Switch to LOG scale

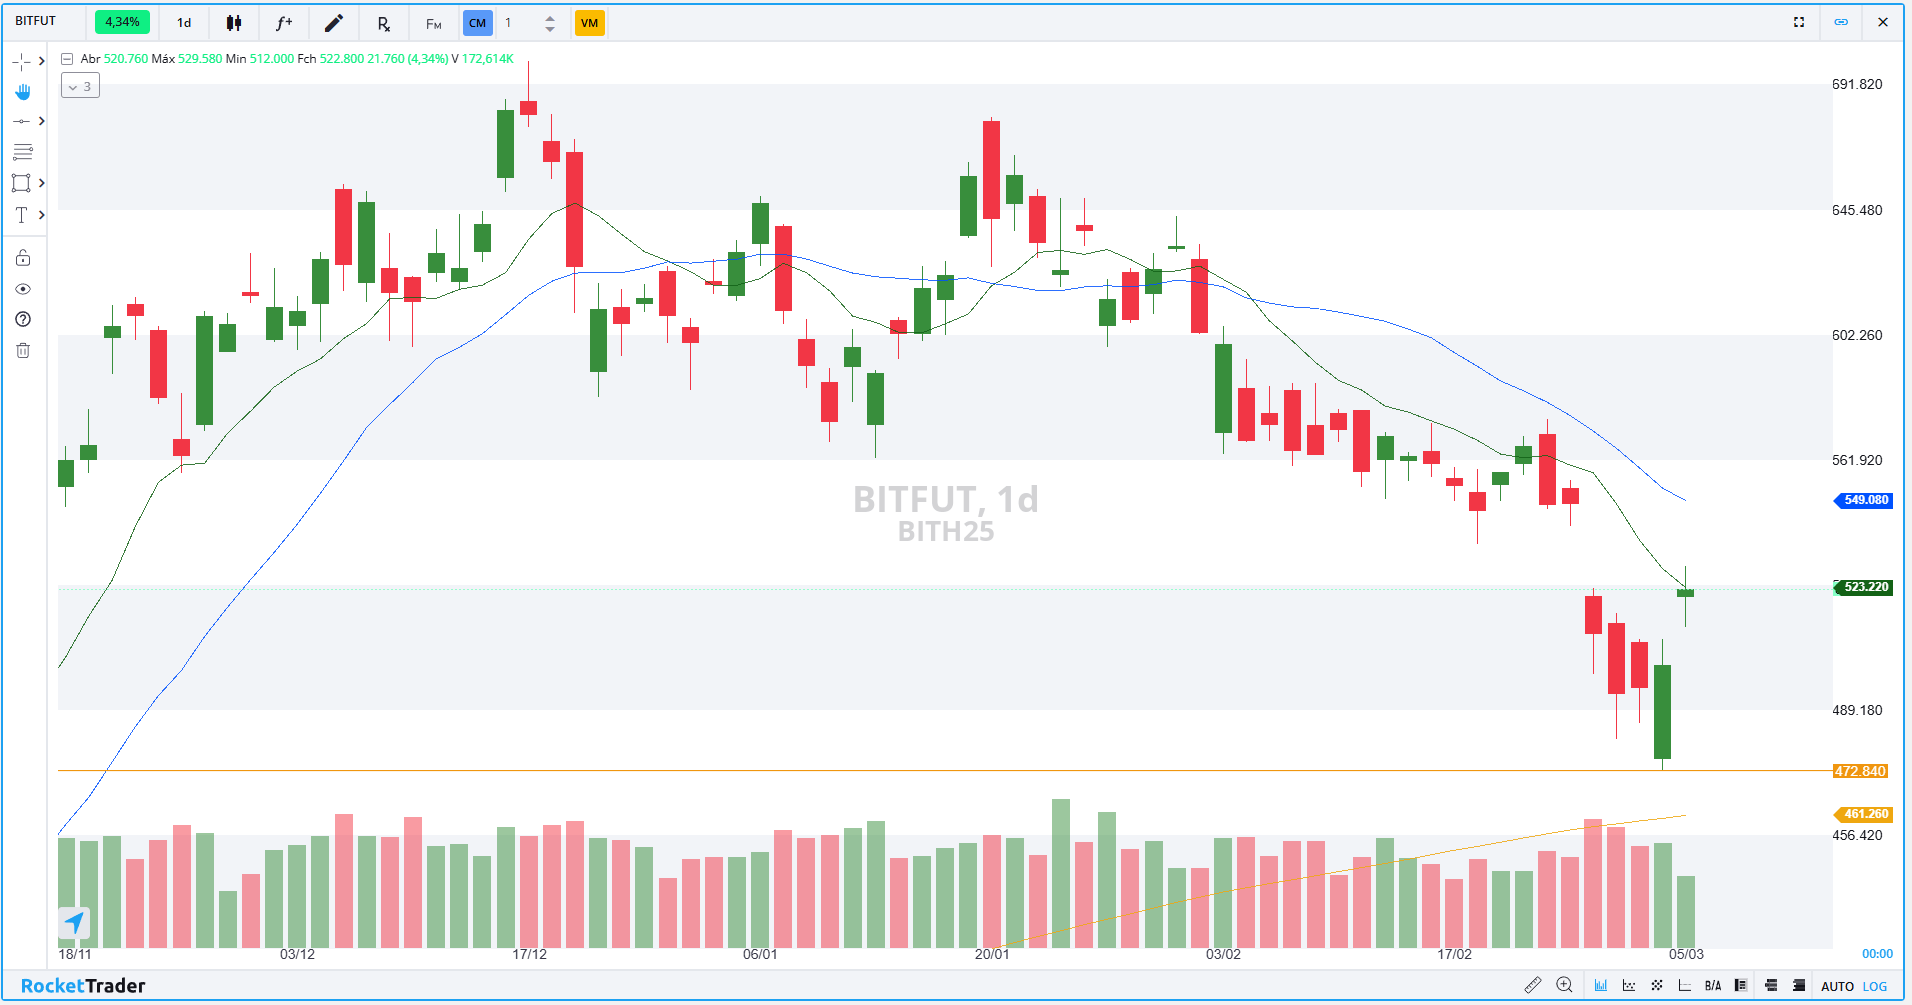pyautogui.click(x=1875, y=987)
